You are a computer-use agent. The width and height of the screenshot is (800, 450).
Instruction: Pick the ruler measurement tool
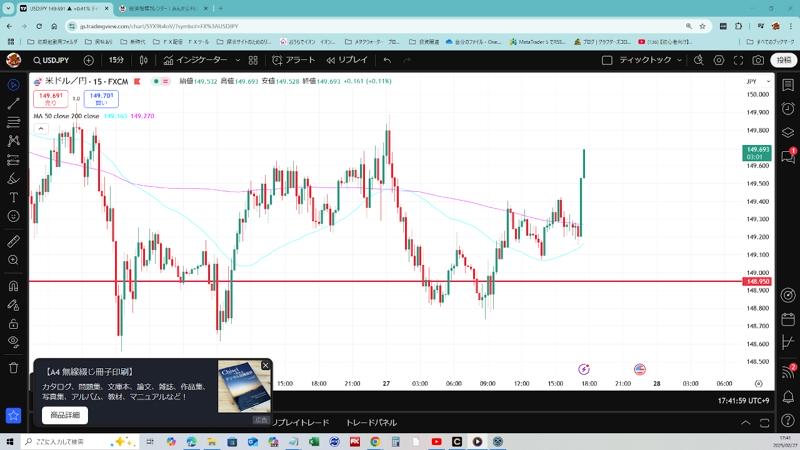click(14, 241)
